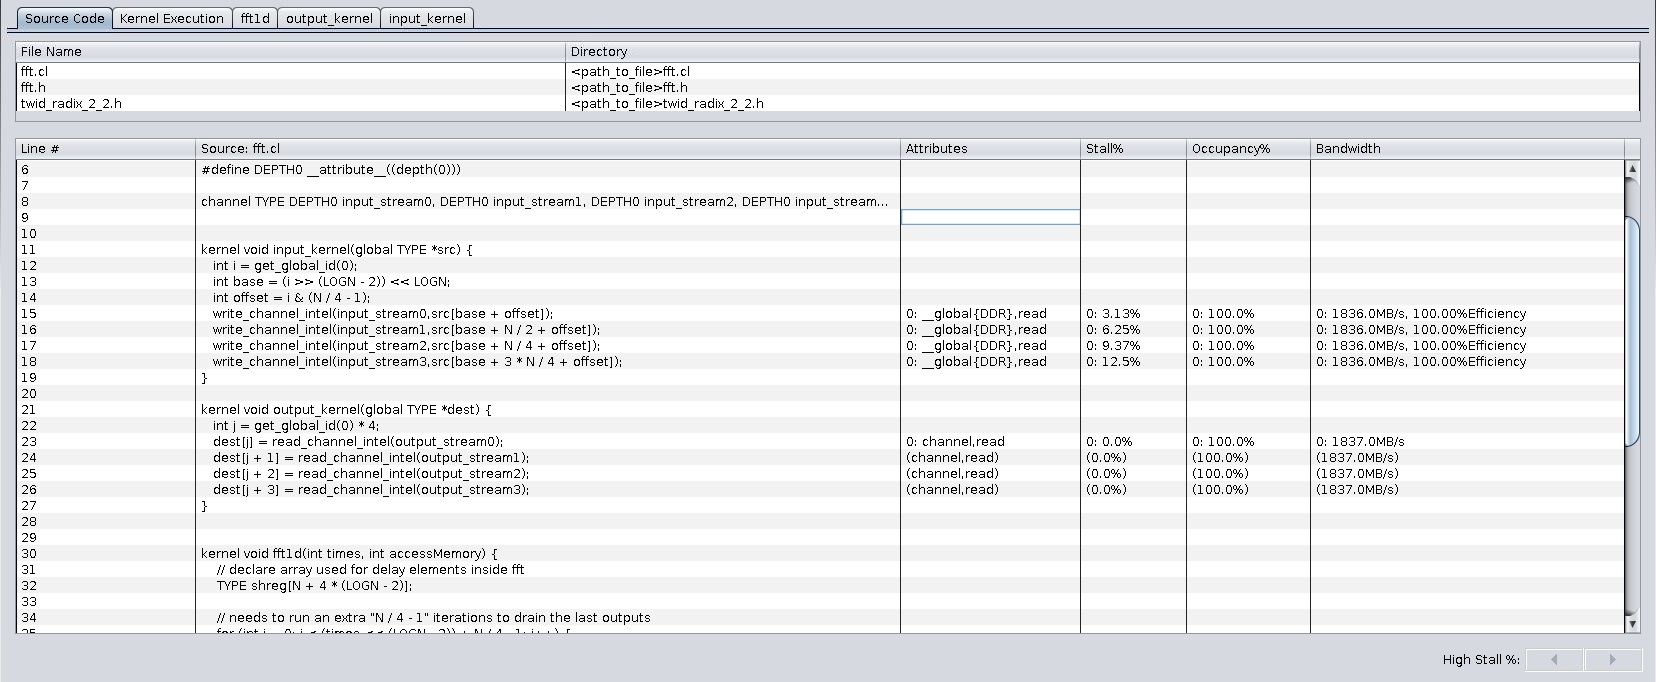This screenshot has width=1656, height=682.
Task: Click the 12.5% stall value on line 18
Action: (1113, 361)
